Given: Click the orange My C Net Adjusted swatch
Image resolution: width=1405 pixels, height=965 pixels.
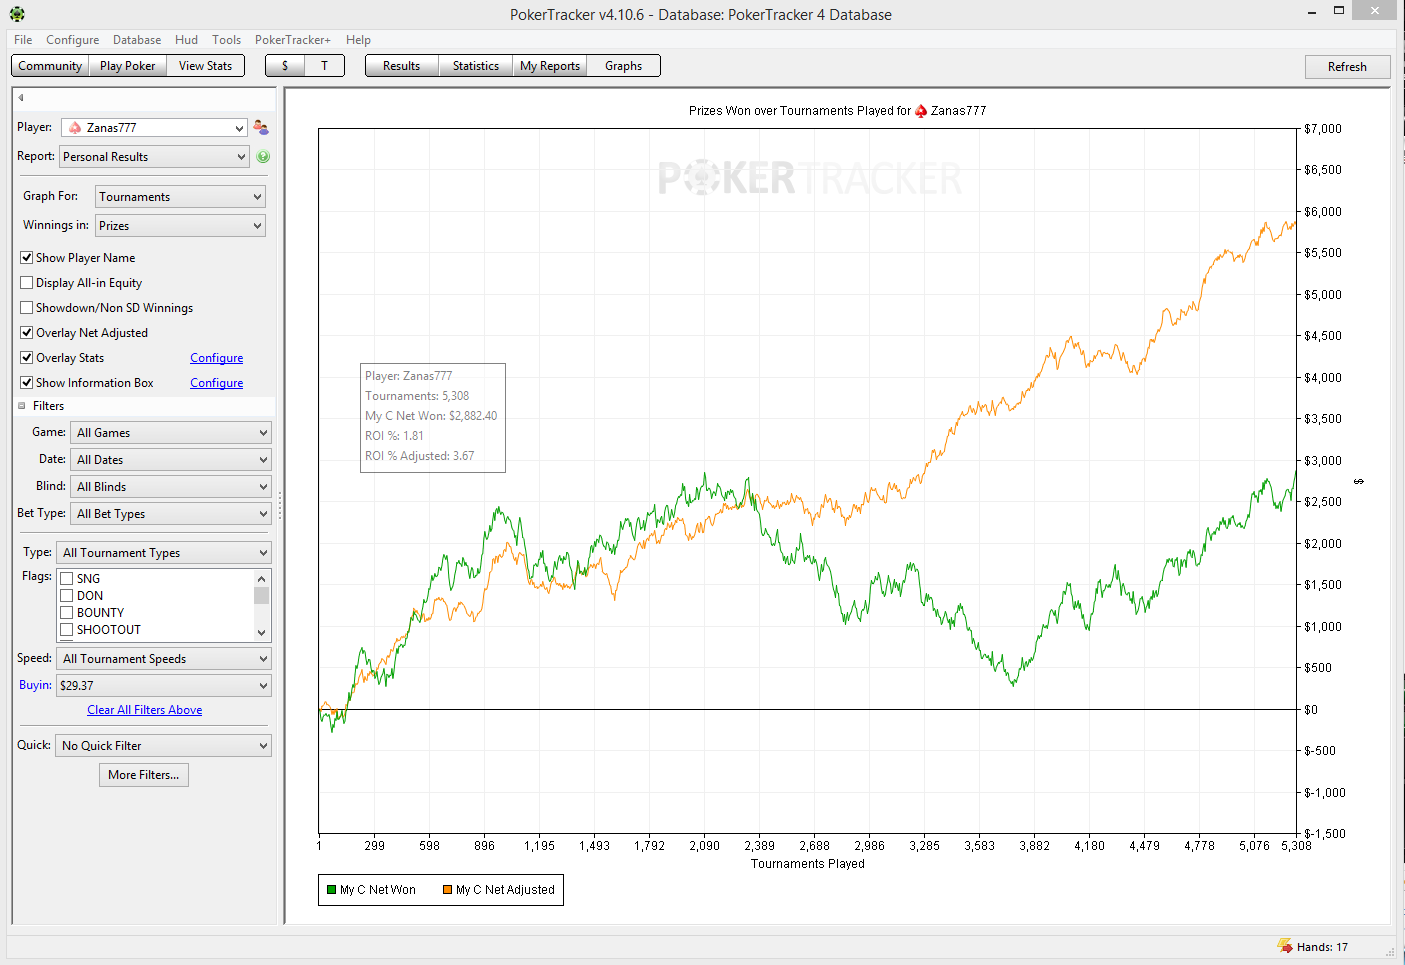Looking at the screenshot, I should [x=448, y=890].
